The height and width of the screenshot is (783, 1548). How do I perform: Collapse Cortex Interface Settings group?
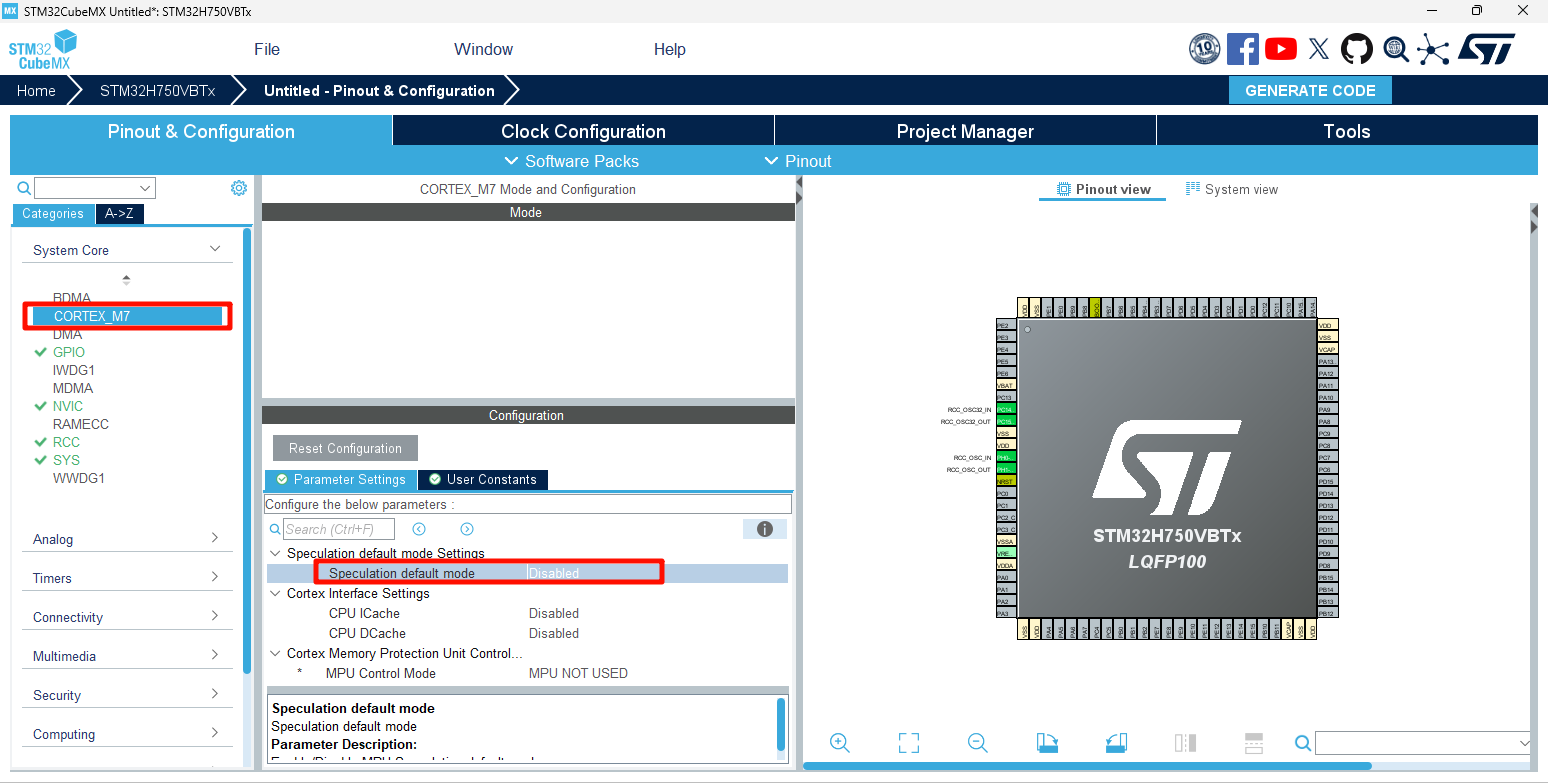click(276, 593)
